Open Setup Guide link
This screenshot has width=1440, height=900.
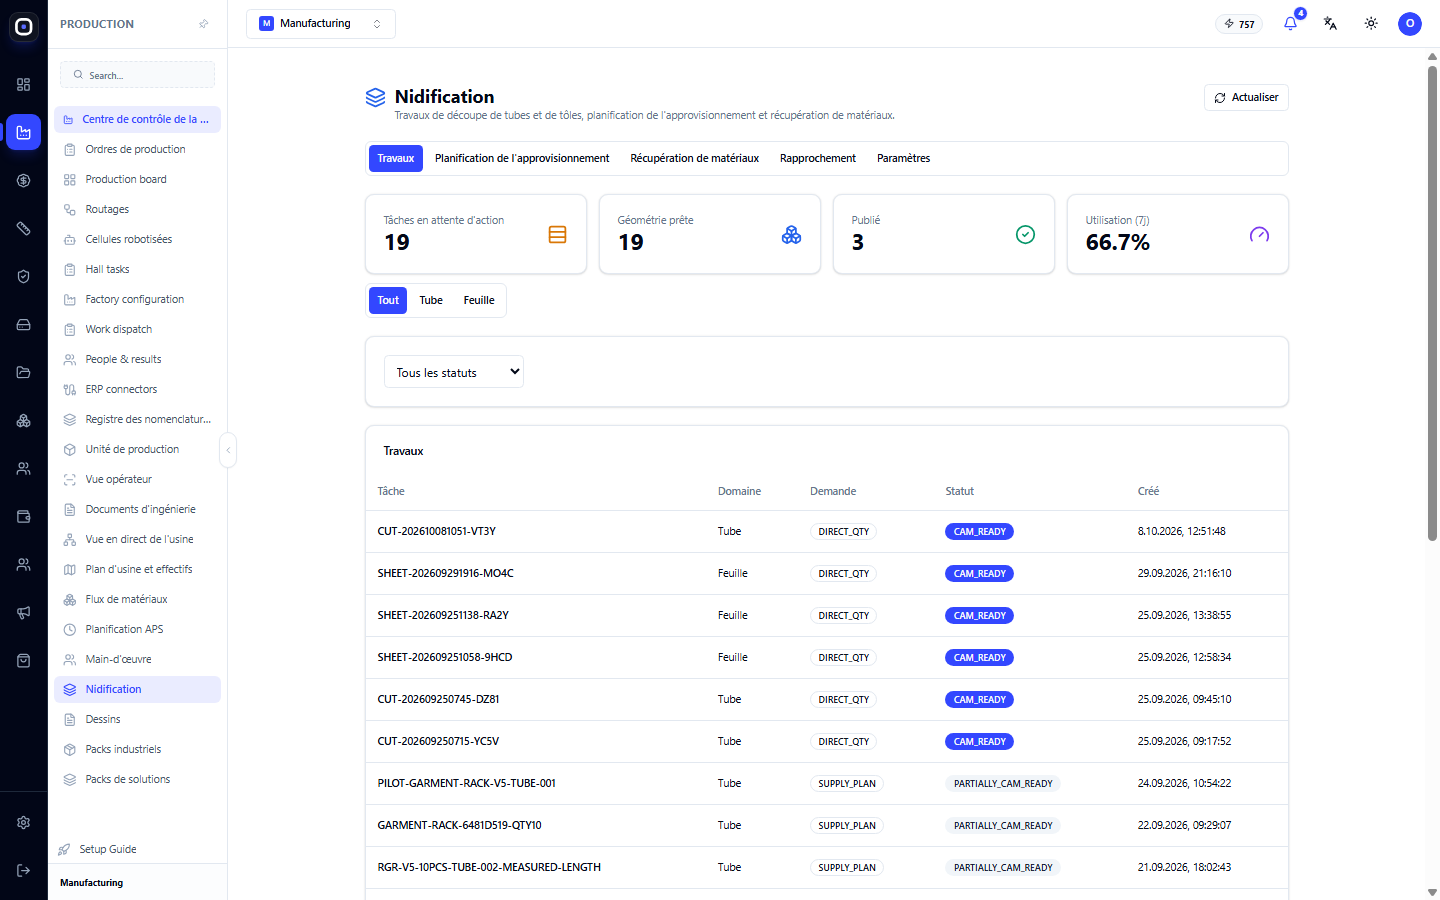coord(108,849)
